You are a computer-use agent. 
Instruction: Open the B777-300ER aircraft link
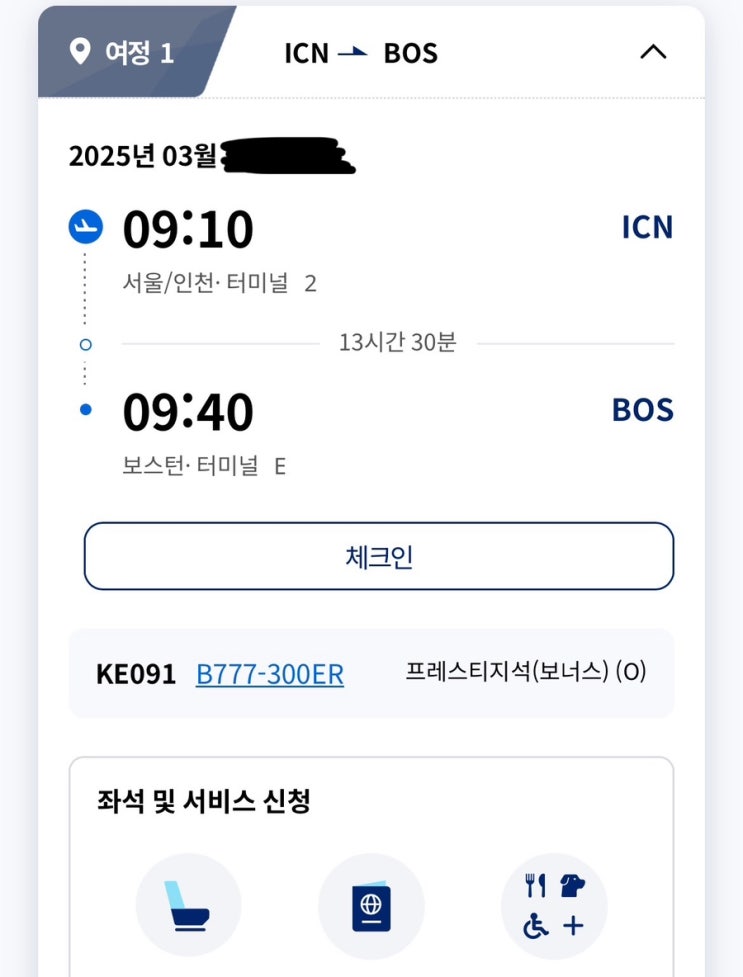(x=270, y=674)
